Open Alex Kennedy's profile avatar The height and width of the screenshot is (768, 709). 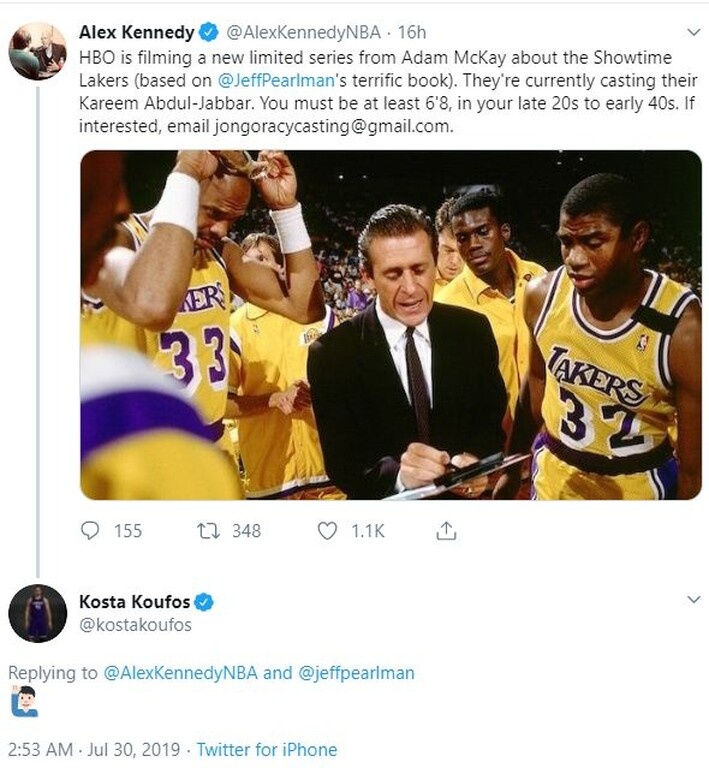point(37,51)
